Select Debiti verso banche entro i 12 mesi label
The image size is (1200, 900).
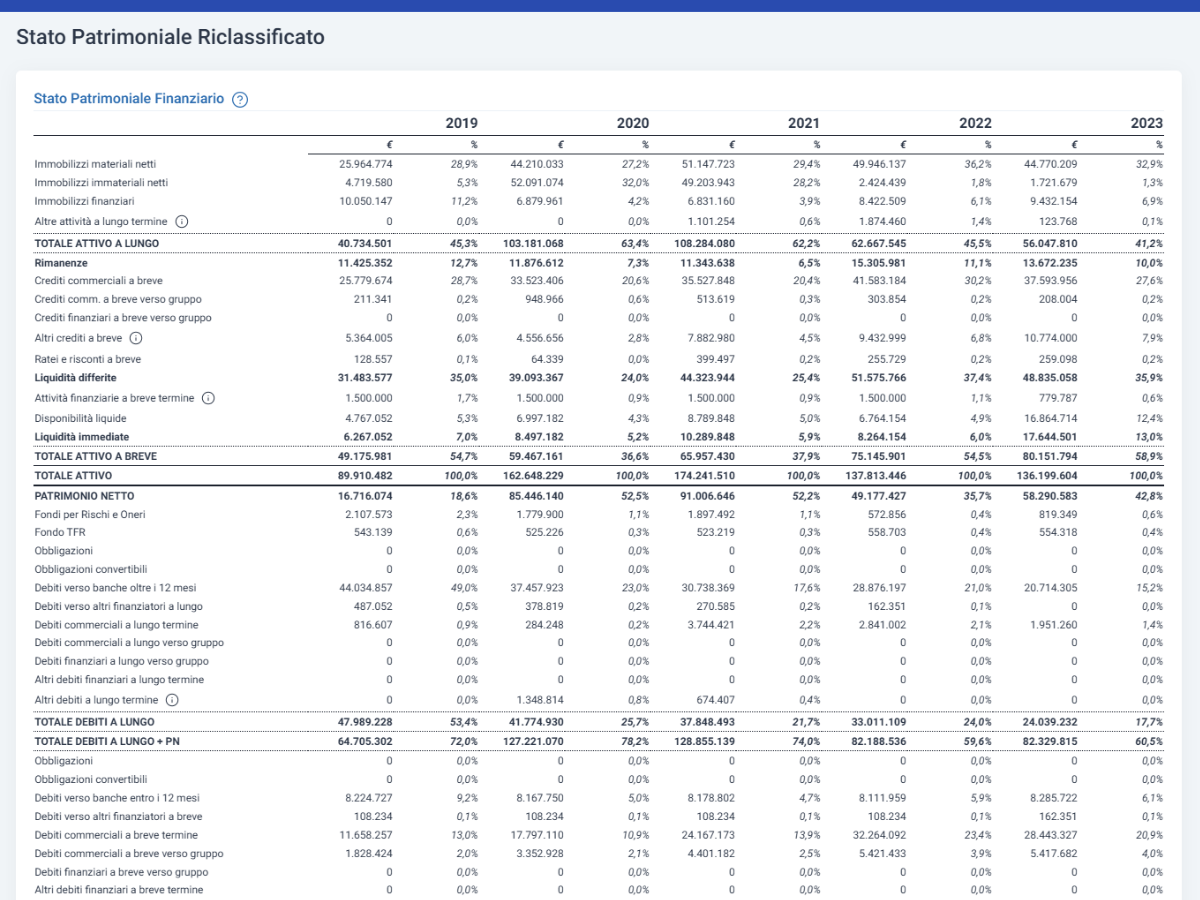pos(117,798)
